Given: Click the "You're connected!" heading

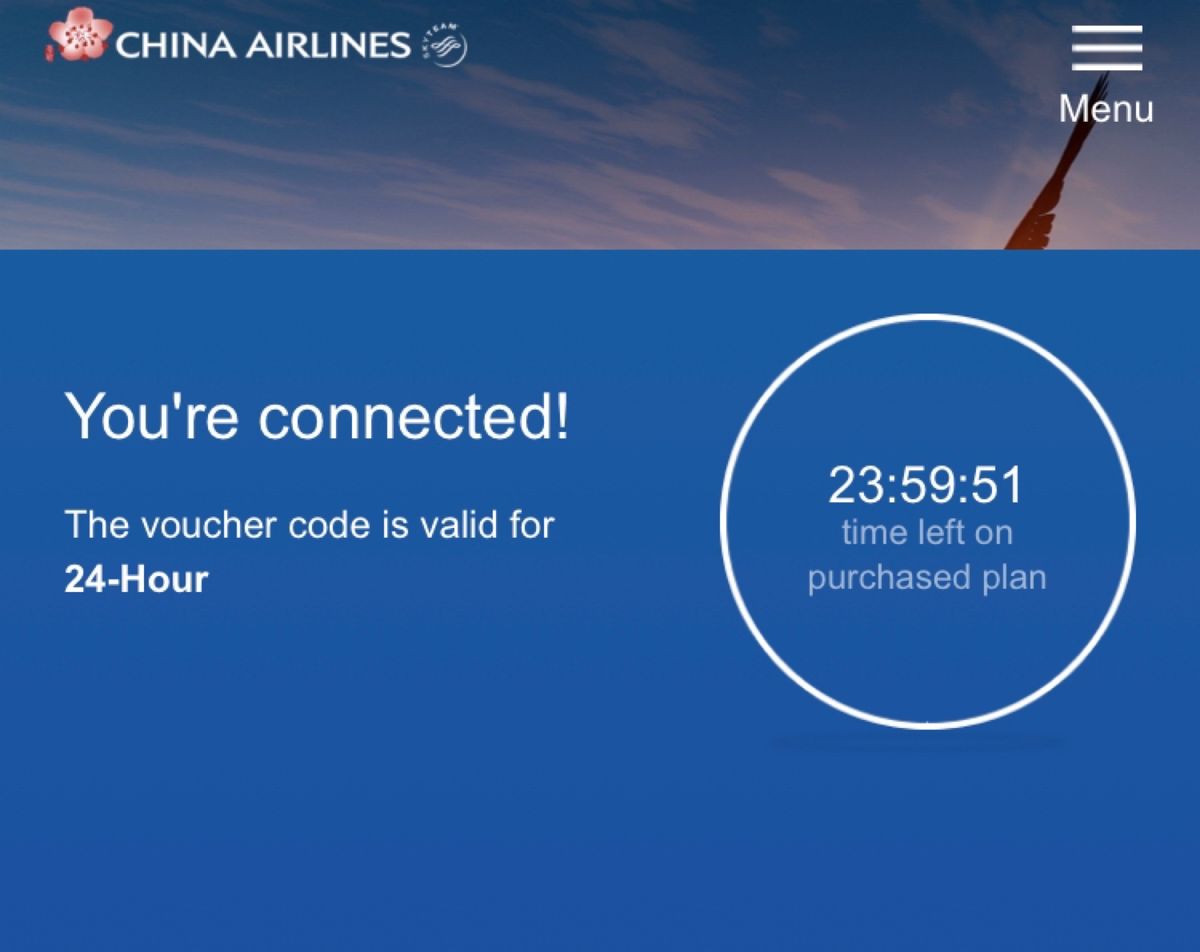Looking at the screenshot, I should (x=317, y=415).
